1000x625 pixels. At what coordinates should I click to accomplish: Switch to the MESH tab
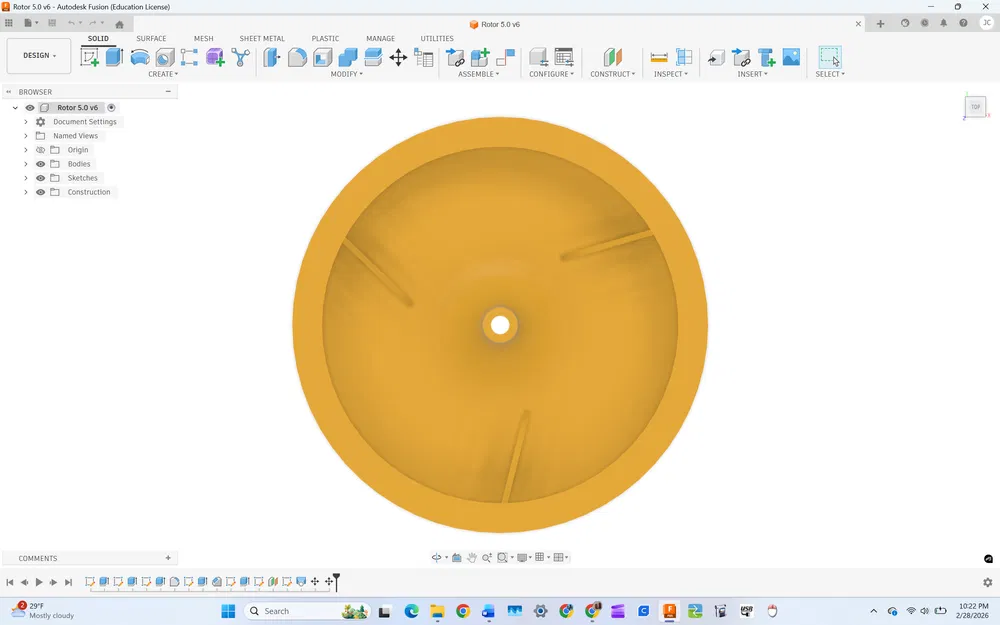click(203, 38)
